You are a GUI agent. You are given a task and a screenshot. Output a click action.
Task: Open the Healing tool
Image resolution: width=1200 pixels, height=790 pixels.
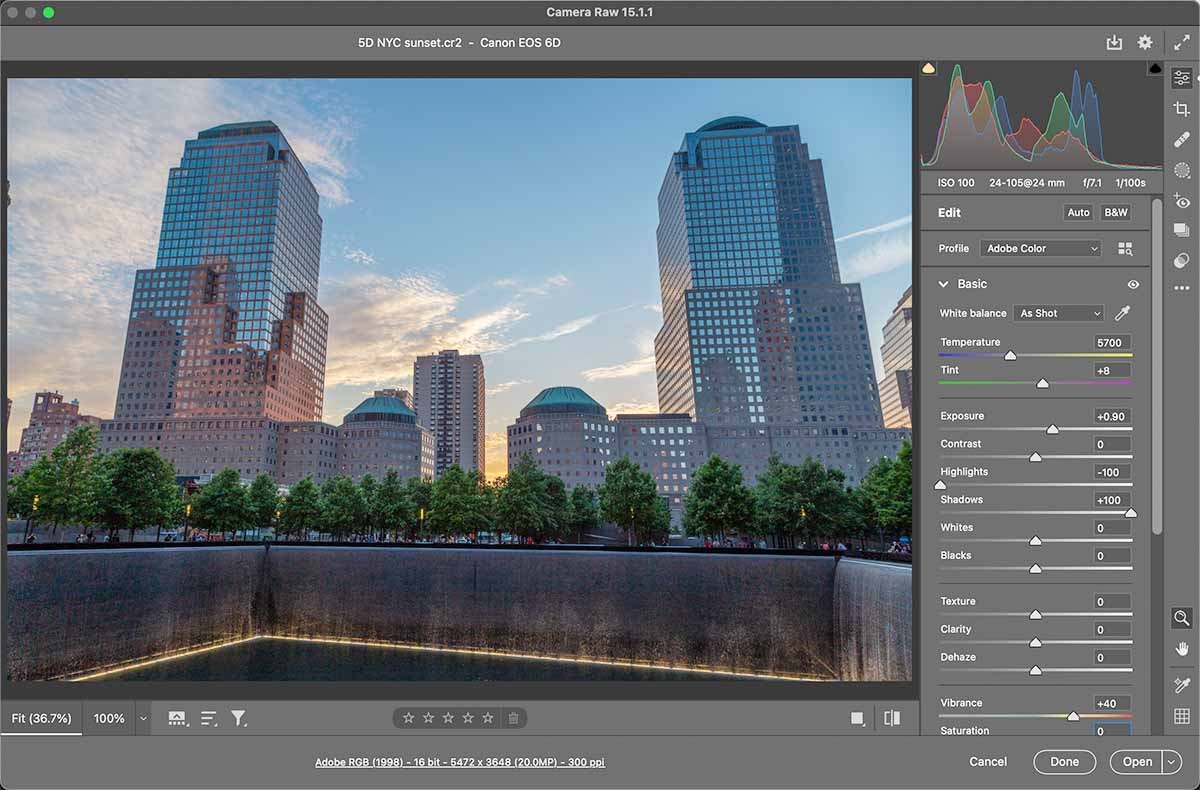click(1181, 140)
